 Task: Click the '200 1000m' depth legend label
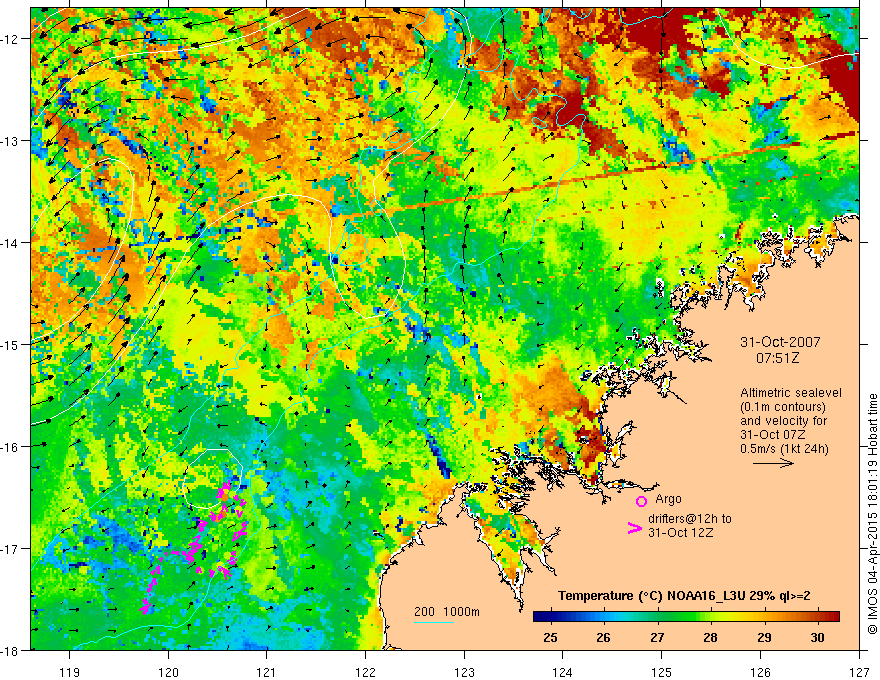click(447, 612)
